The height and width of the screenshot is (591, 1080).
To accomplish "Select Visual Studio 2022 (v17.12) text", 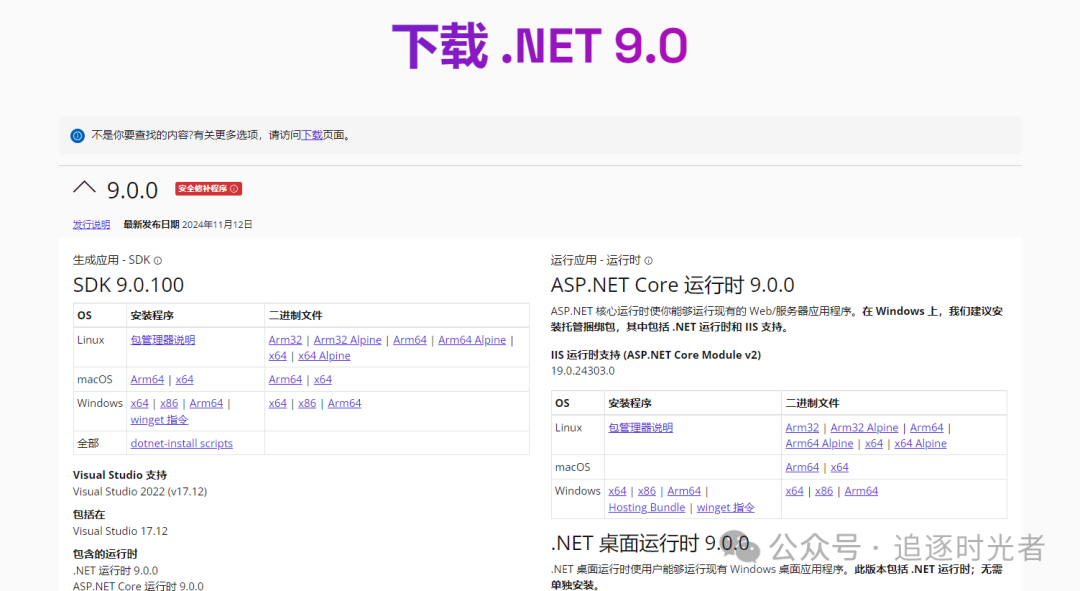I will click(140, 491).
